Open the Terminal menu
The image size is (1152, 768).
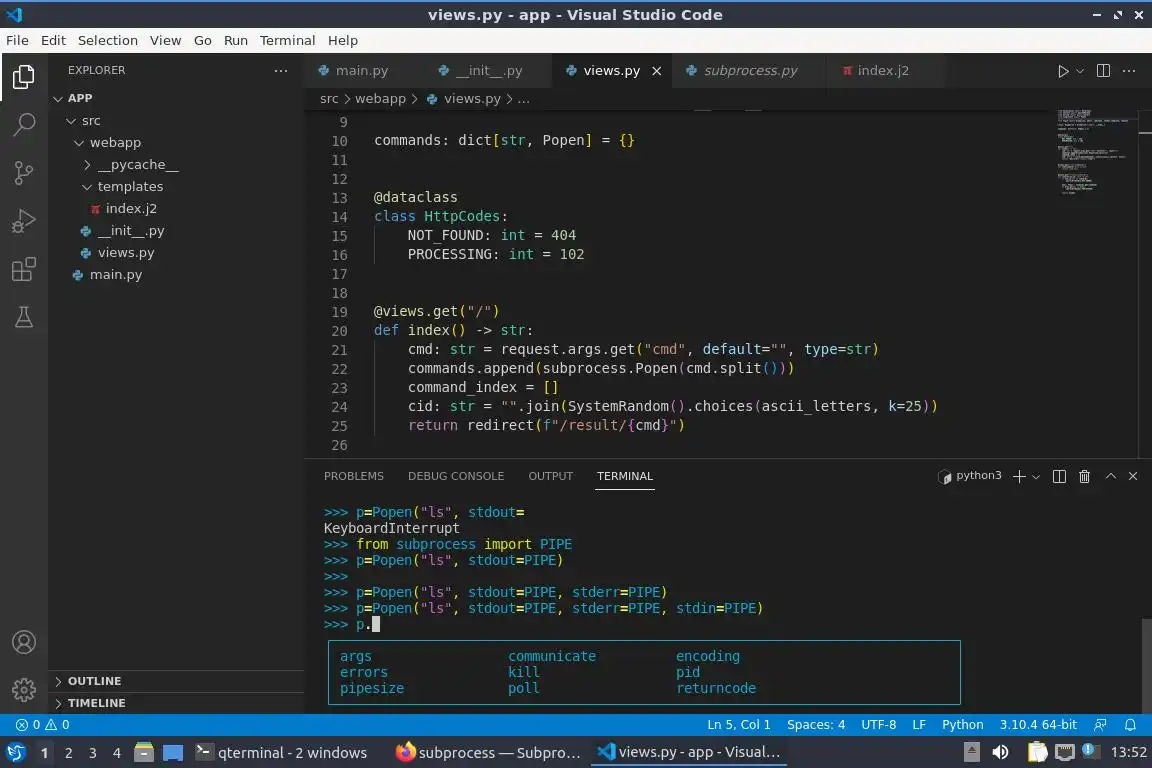click(x=287, y=40)
